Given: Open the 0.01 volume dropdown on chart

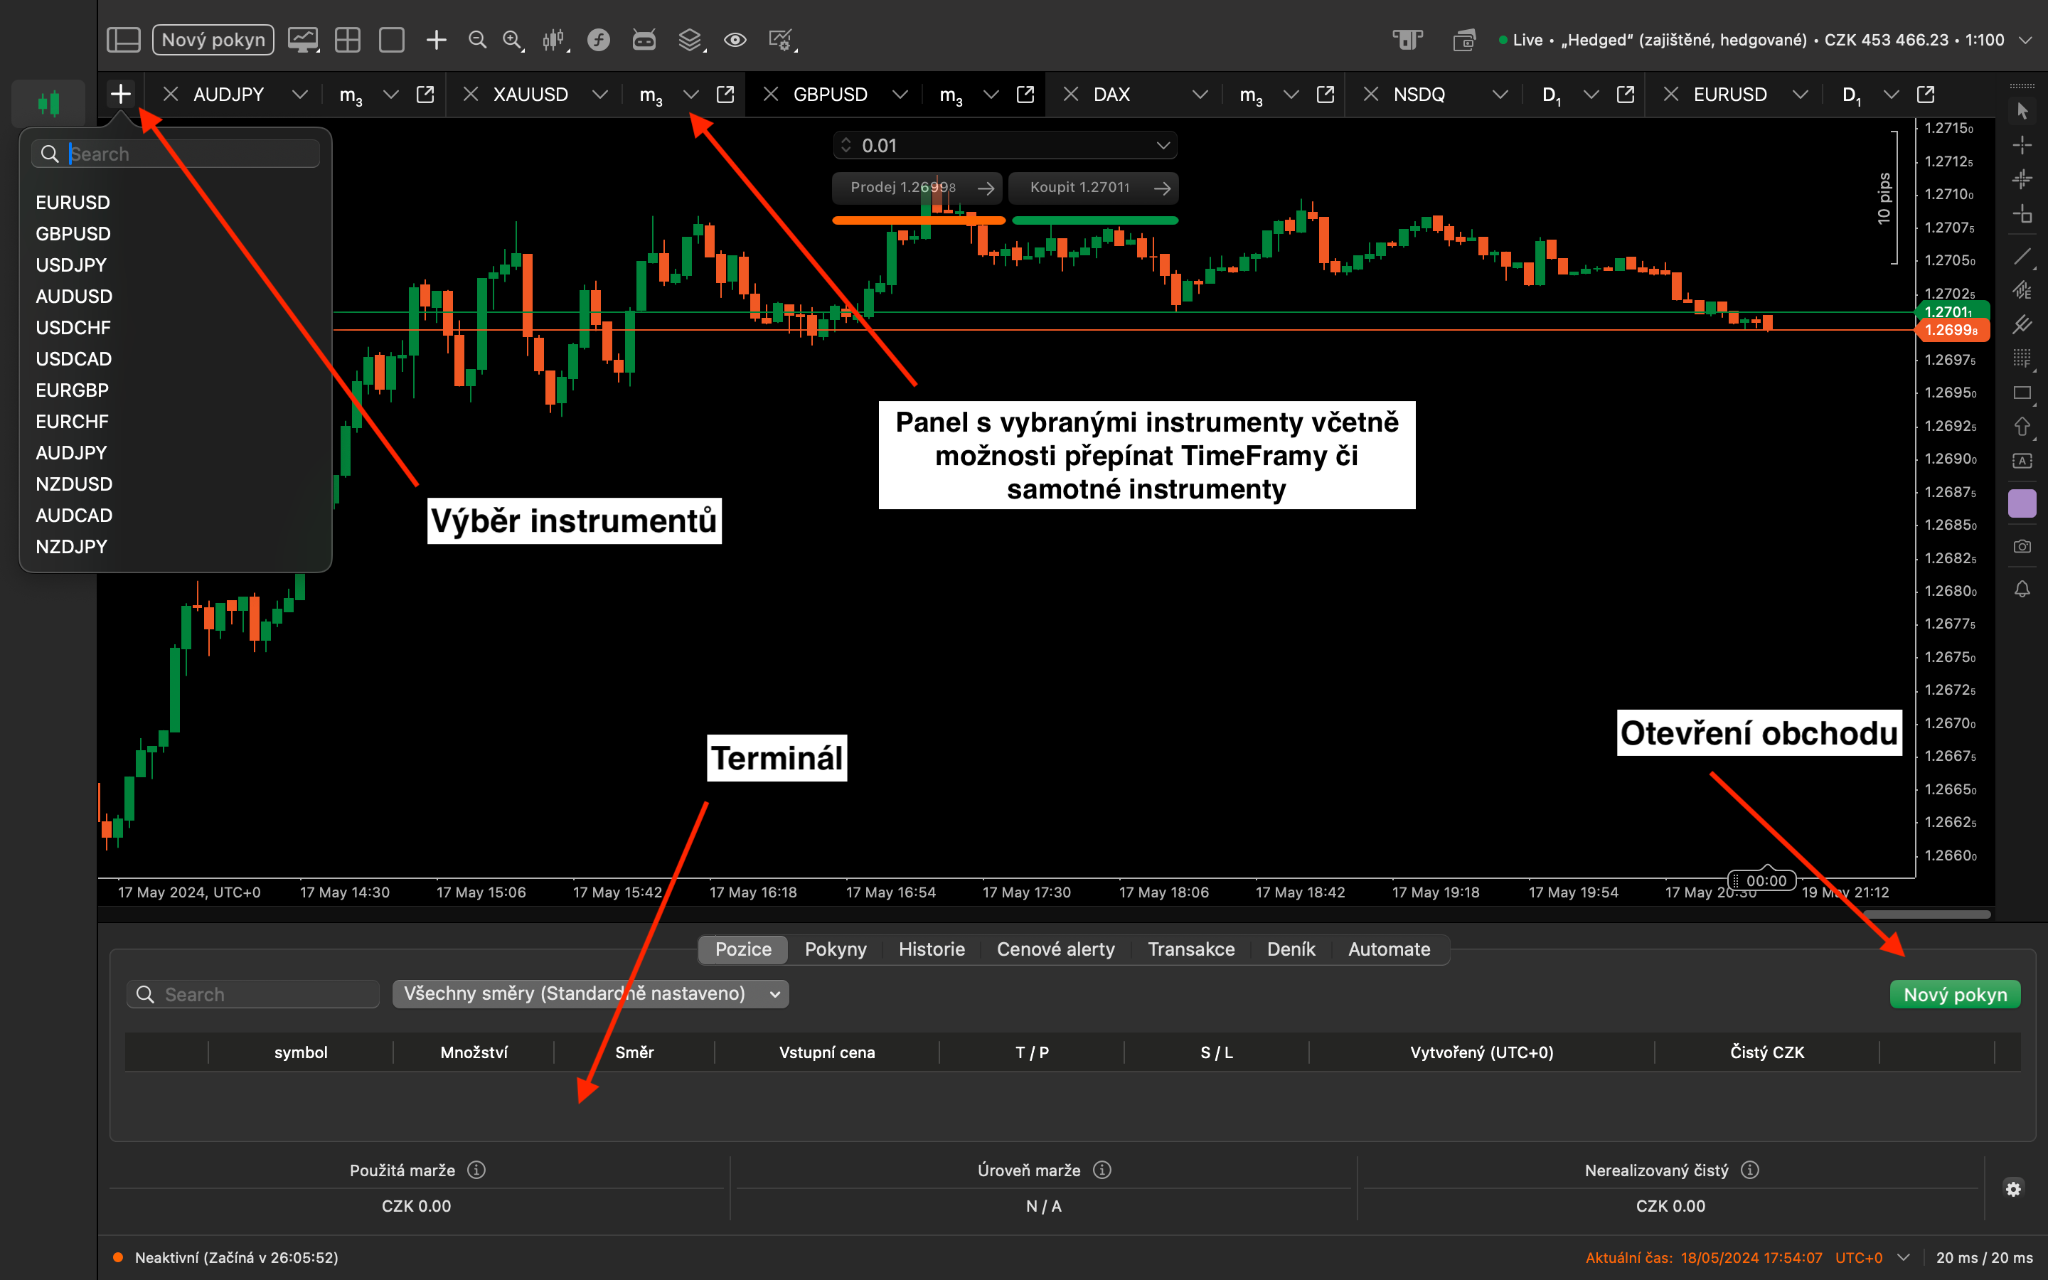Looking at the screenshot, I should coord(1163,145).
